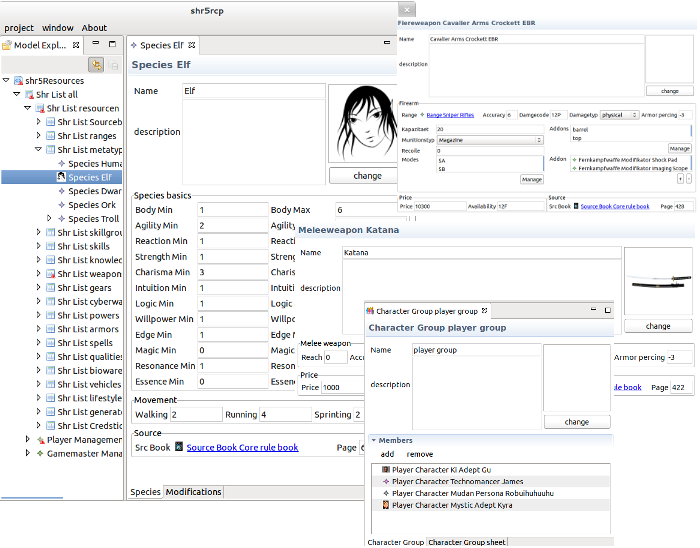Image resolution: width=700 pixels, height=548 pixels.
Task: Expand the Player Management node
Action: point(28,439)
